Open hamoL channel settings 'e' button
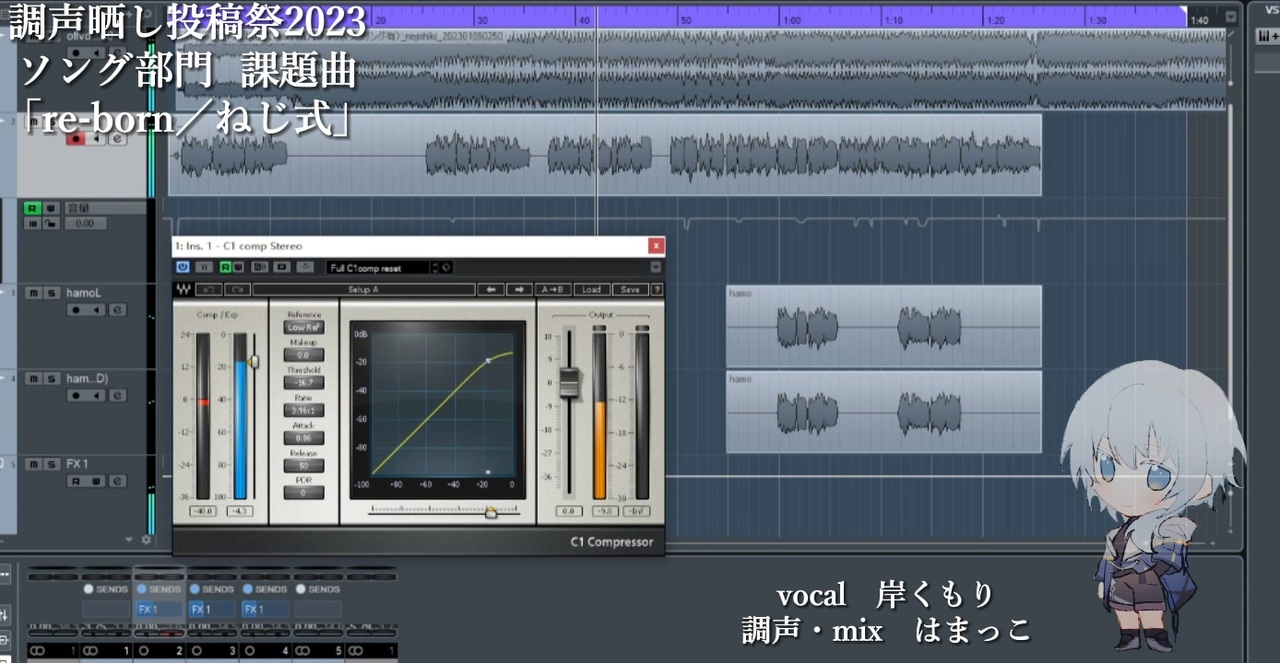Screen dimensions: 1280x663 coord(118,310)
